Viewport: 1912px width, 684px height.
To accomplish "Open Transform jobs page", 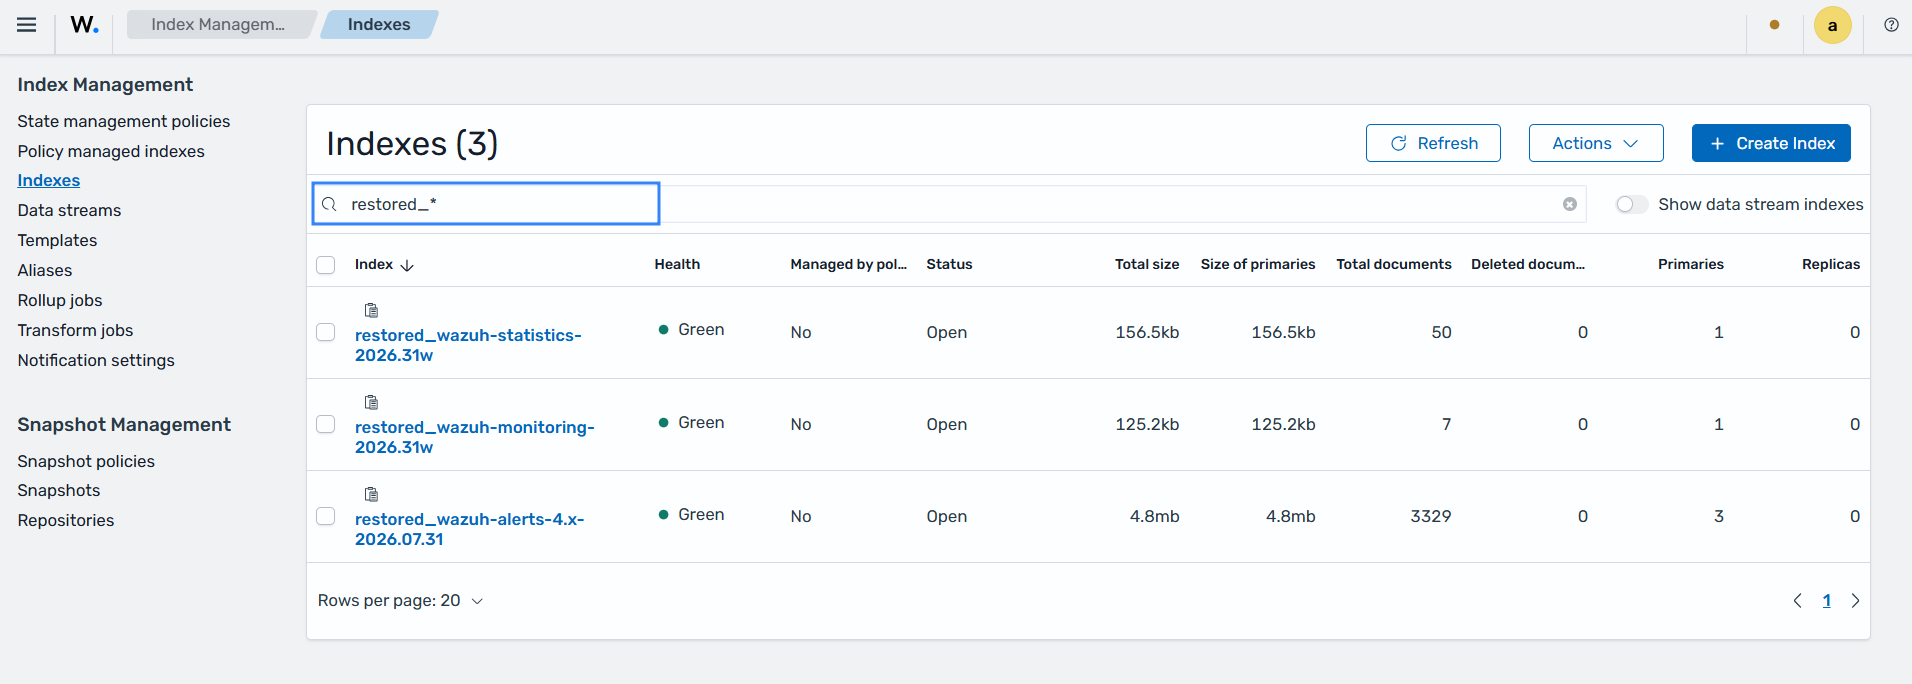I will pos(75,330).
